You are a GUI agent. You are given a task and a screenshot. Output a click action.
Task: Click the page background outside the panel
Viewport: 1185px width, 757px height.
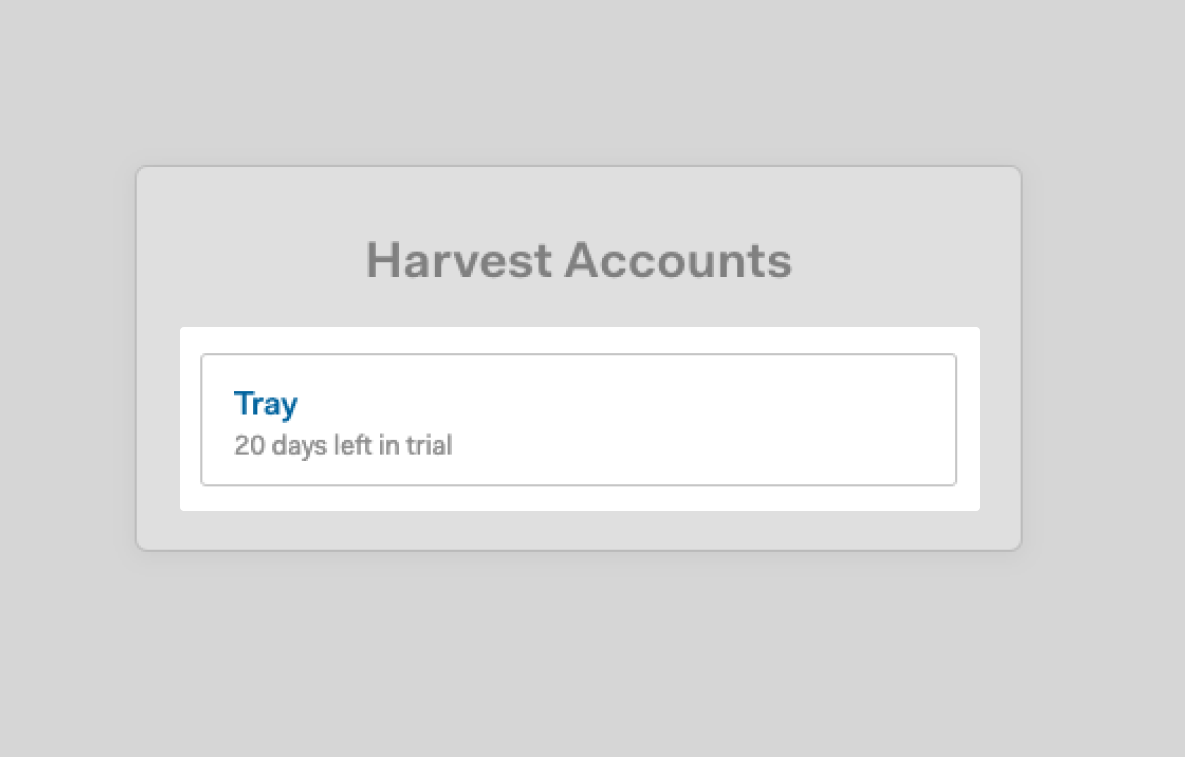[x=580, y=670]
